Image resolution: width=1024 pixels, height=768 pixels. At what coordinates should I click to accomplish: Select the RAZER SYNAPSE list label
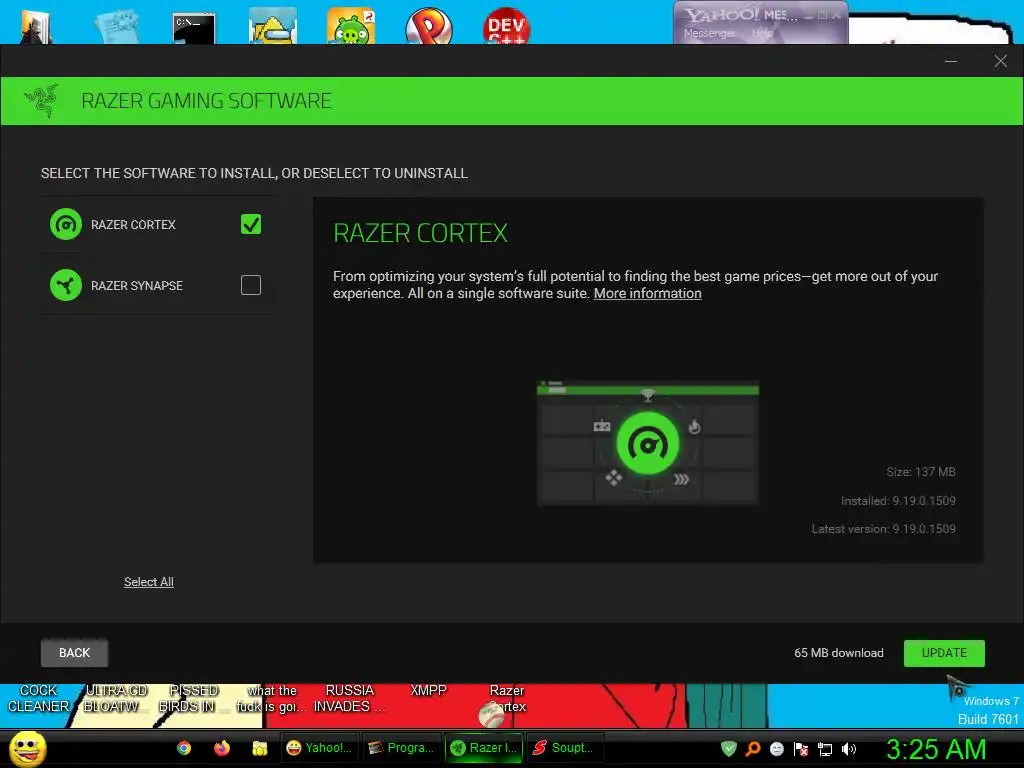pyautogui.click(x=136, y=285)
